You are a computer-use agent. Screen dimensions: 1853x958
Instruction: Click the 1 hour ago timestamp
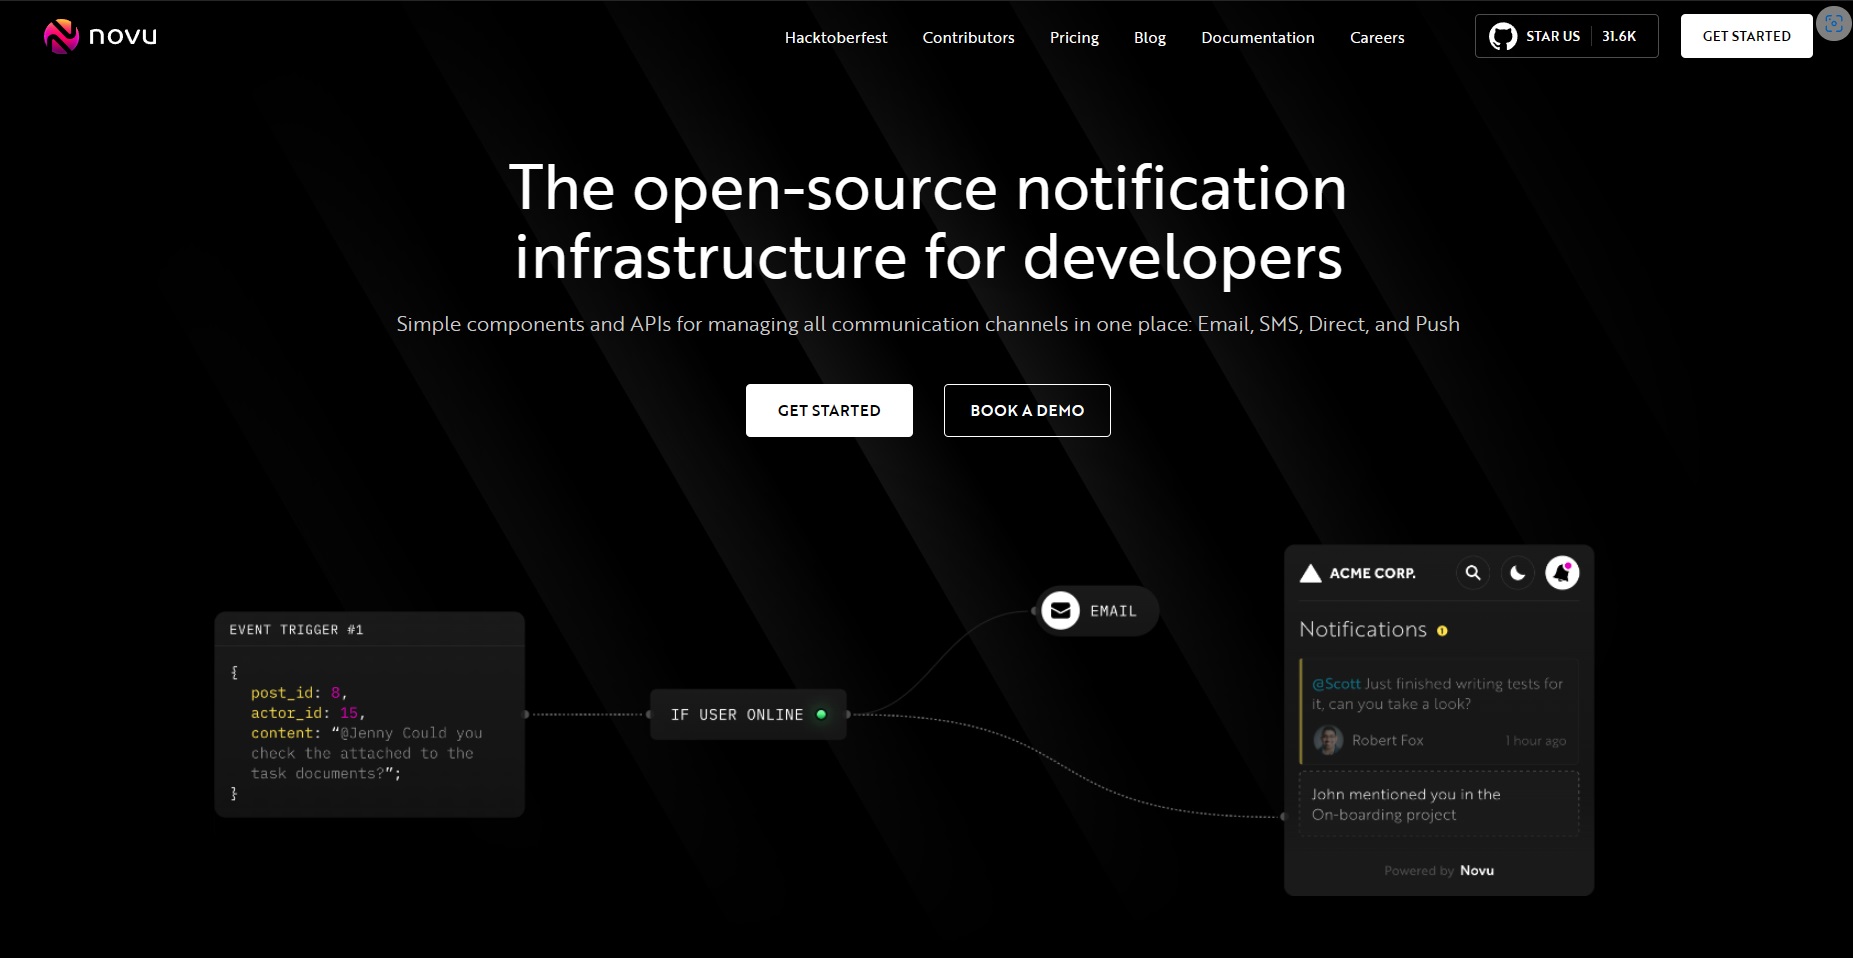pos(1535,741)
